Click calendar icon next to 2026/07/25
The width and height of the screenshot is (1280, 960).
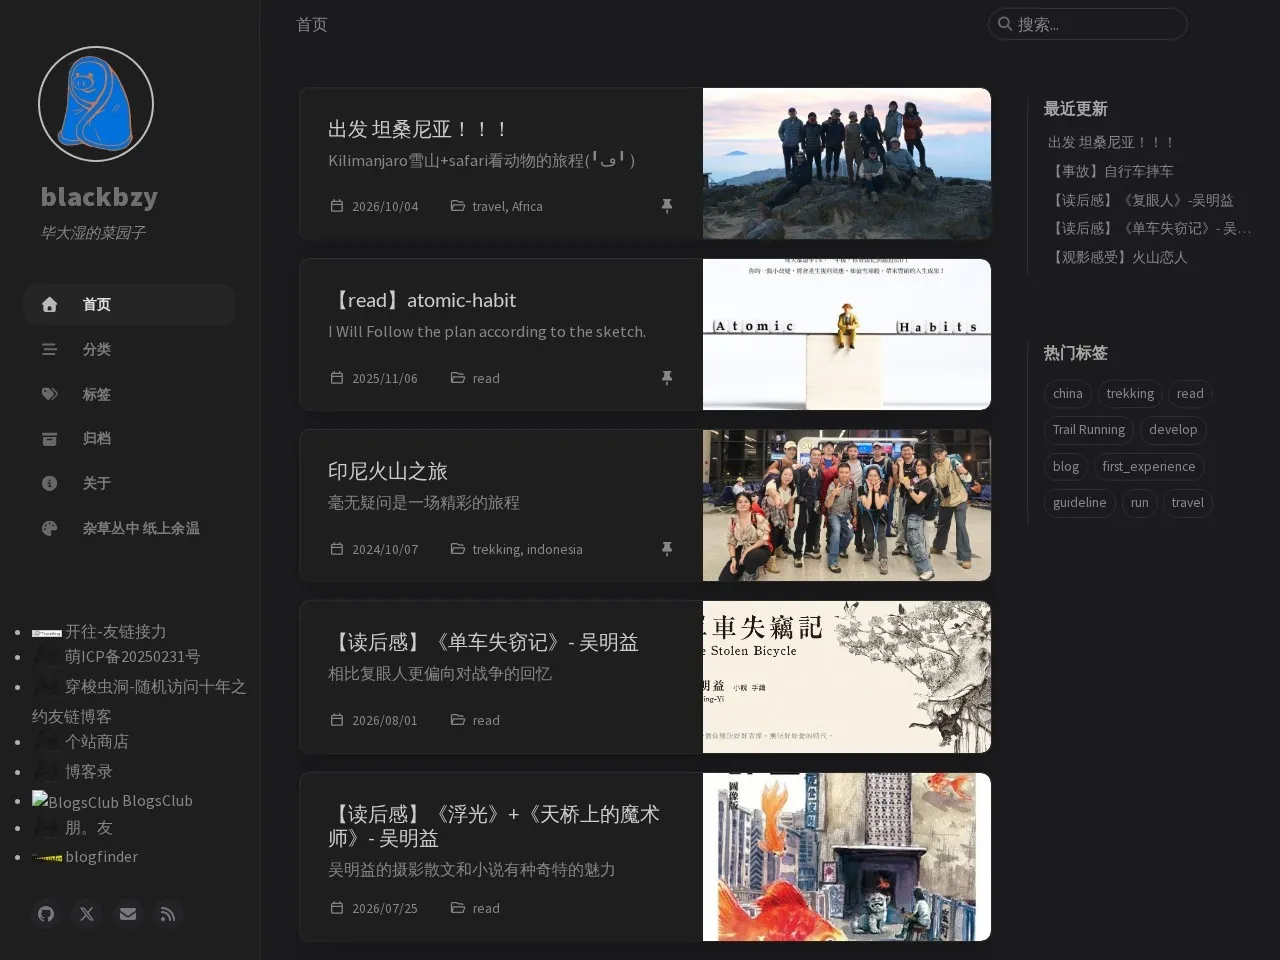click(x=337, y=908)
